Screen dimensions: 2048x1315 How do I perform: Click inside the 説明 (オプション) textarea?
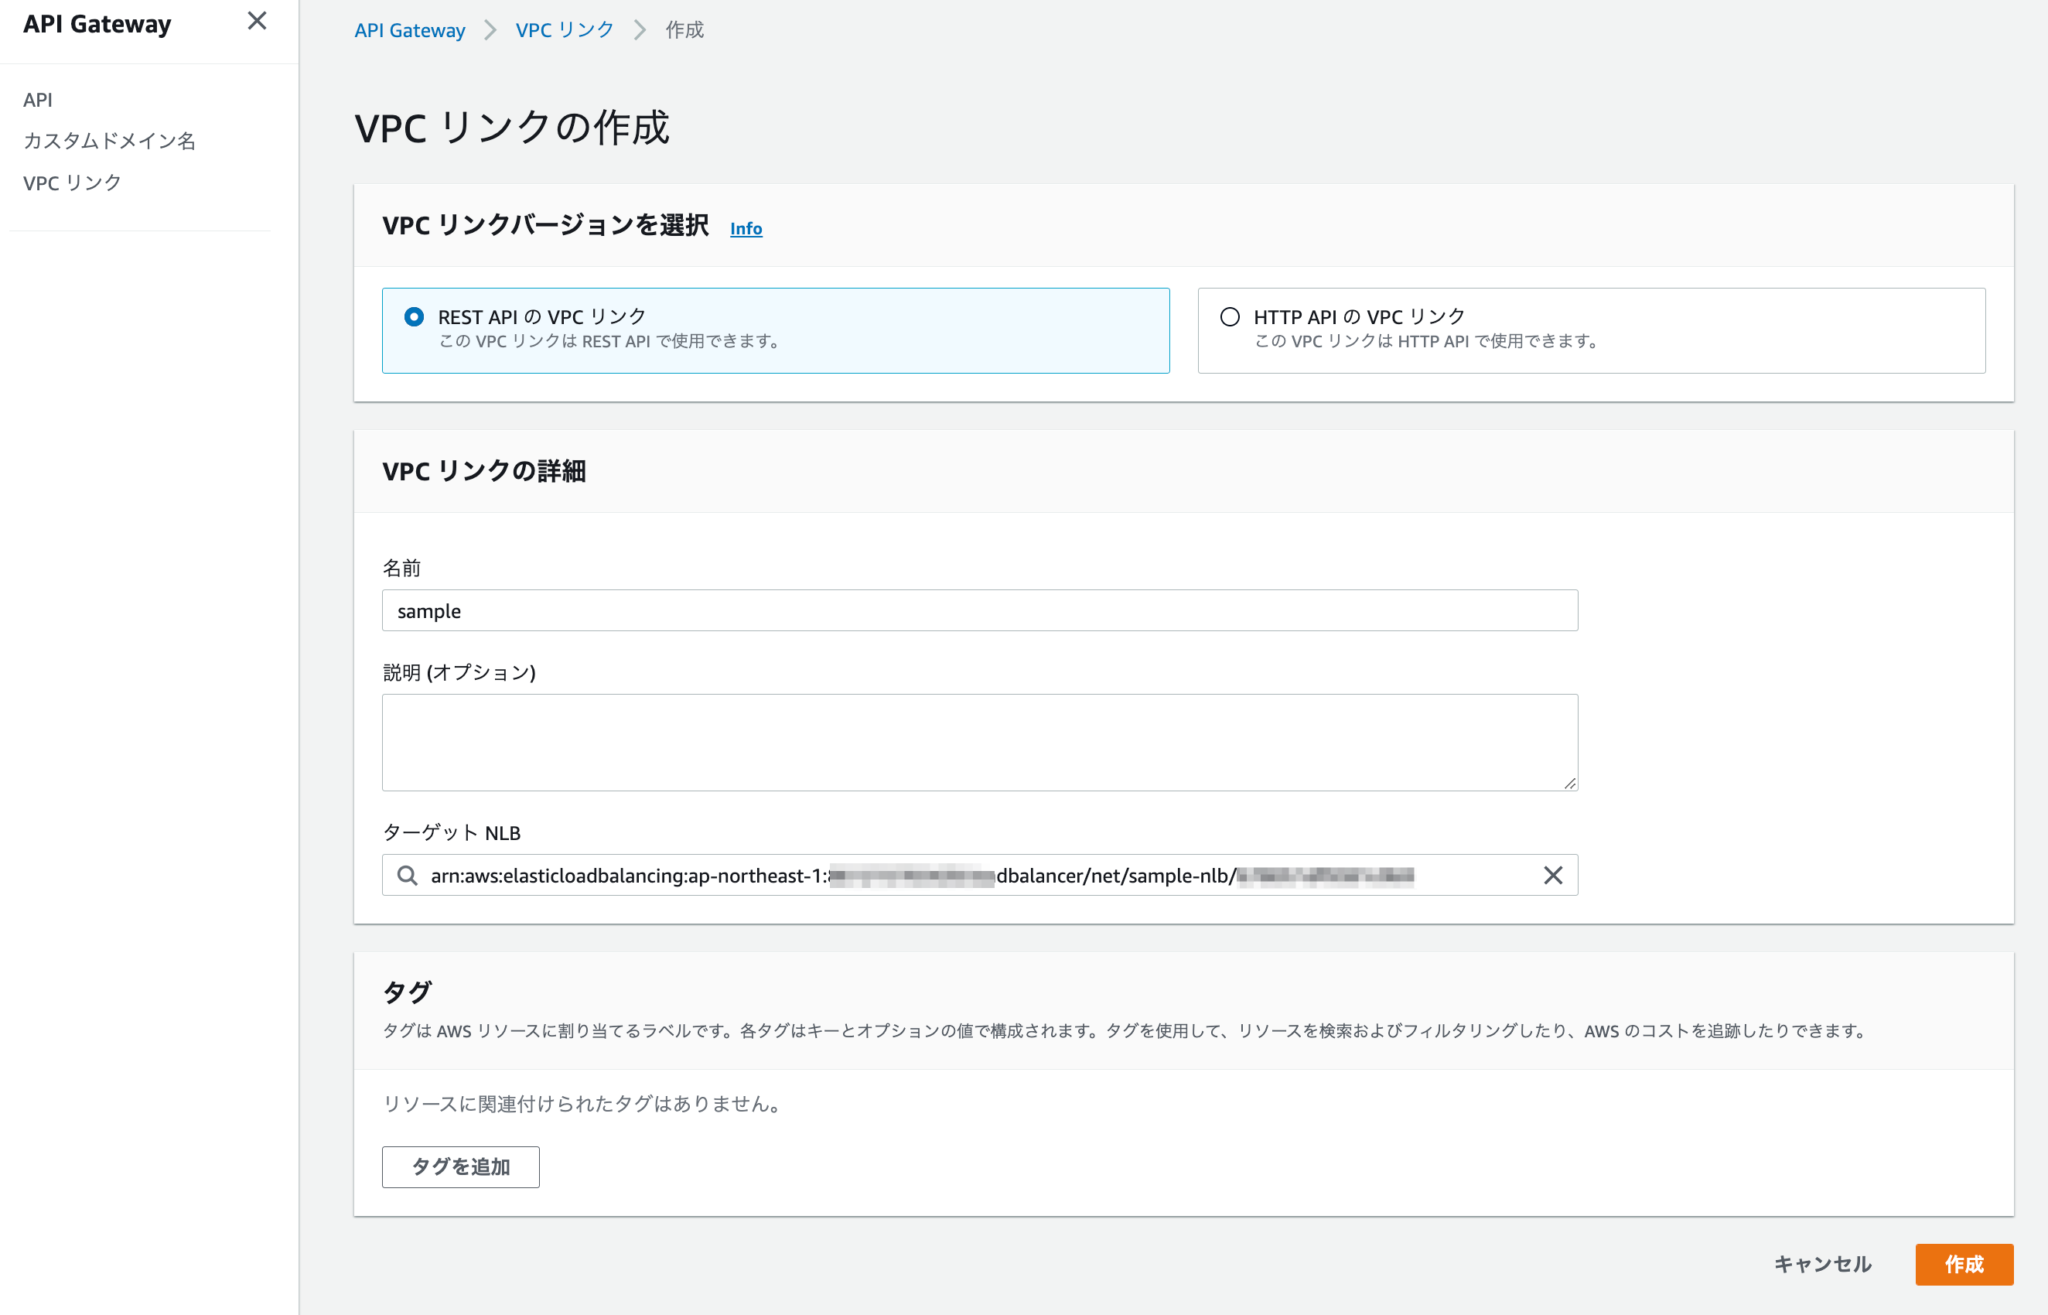[x=978, y=742]
